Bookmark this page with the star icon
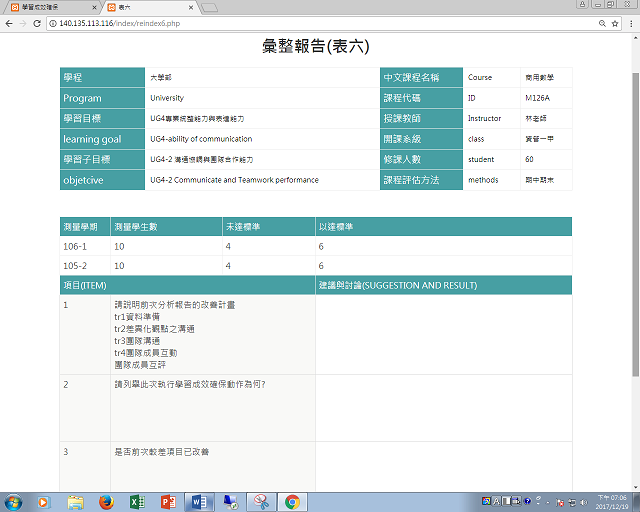This screenshot has height=512, width=640. 615,24
